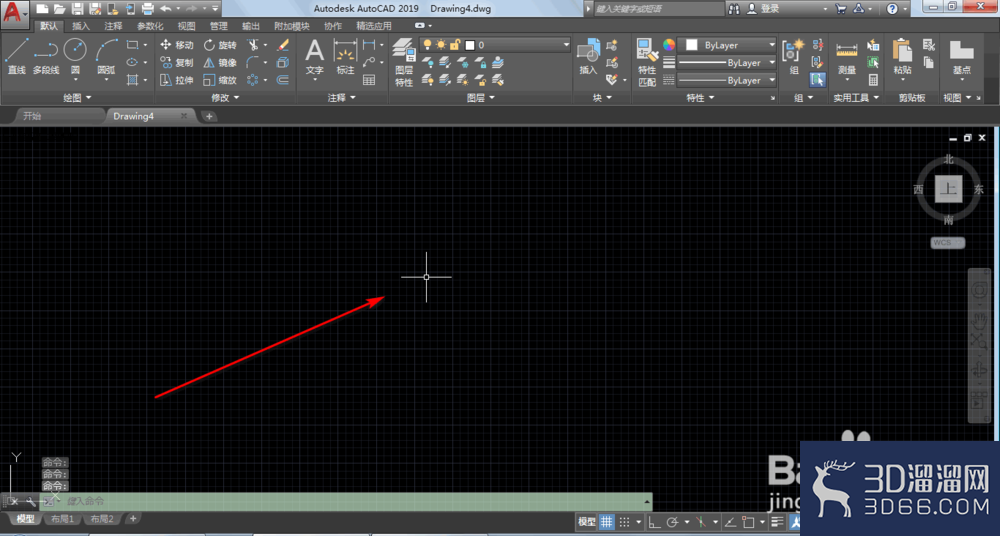Click the 插入 block insert icon

pos(588,56)
